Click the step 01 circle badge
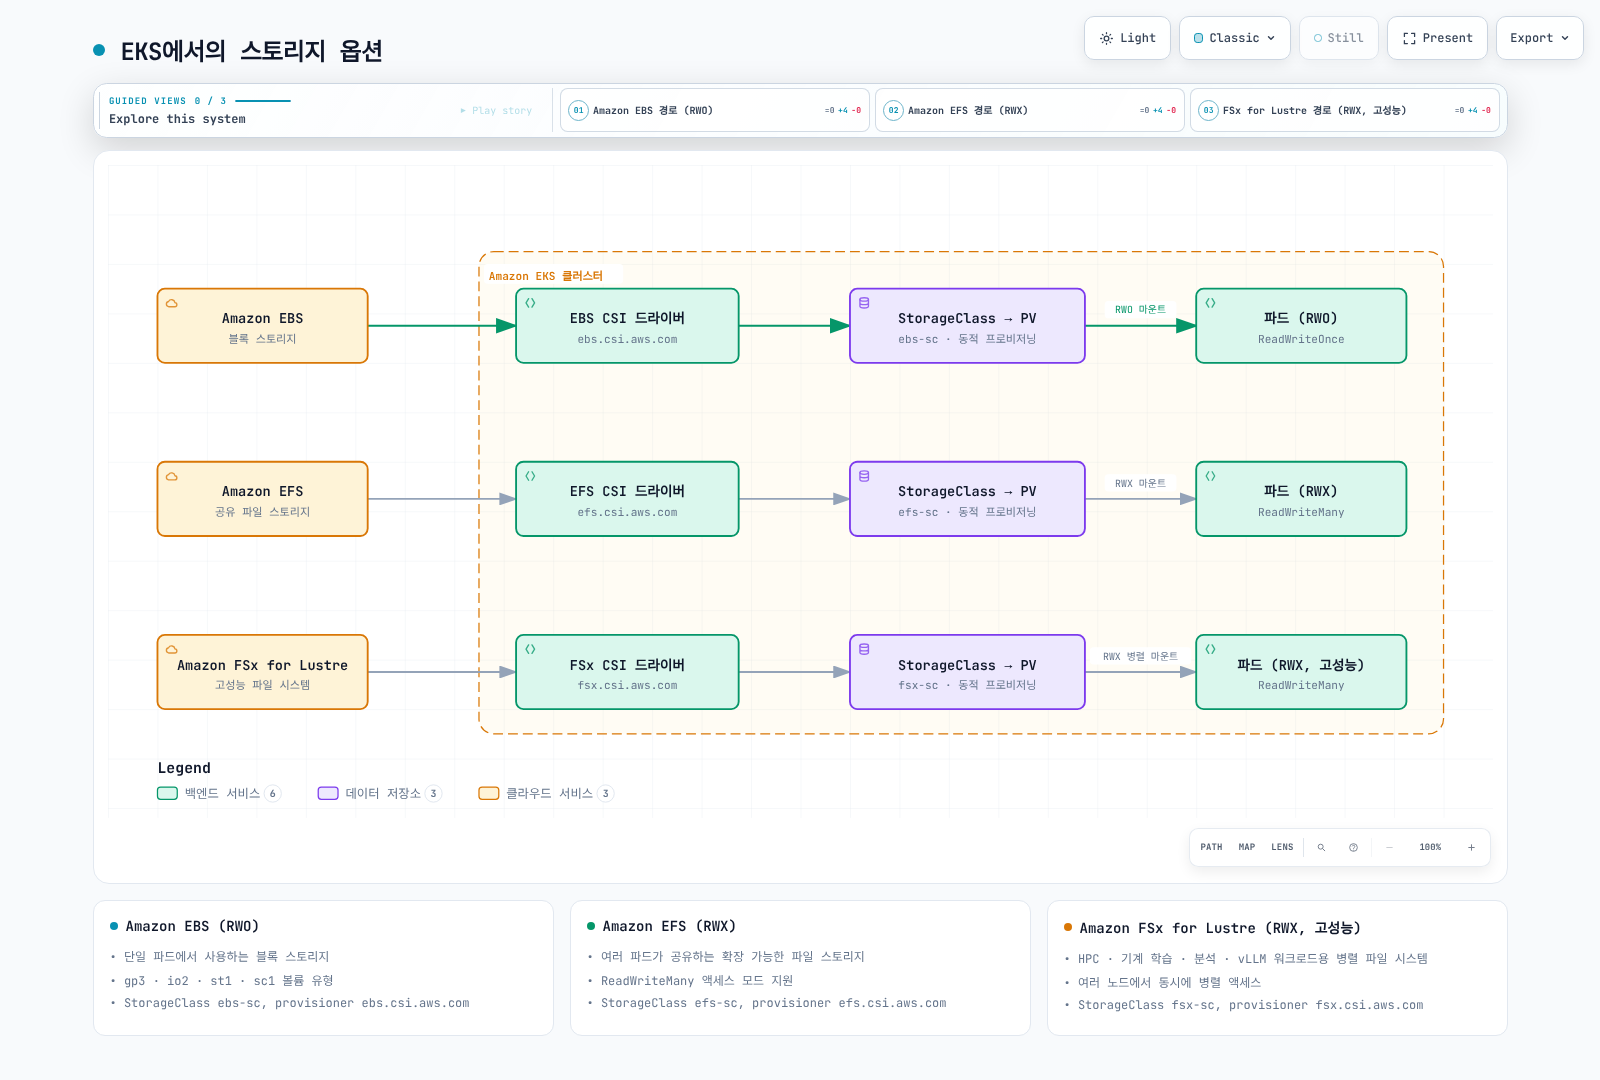 point(578,110)
